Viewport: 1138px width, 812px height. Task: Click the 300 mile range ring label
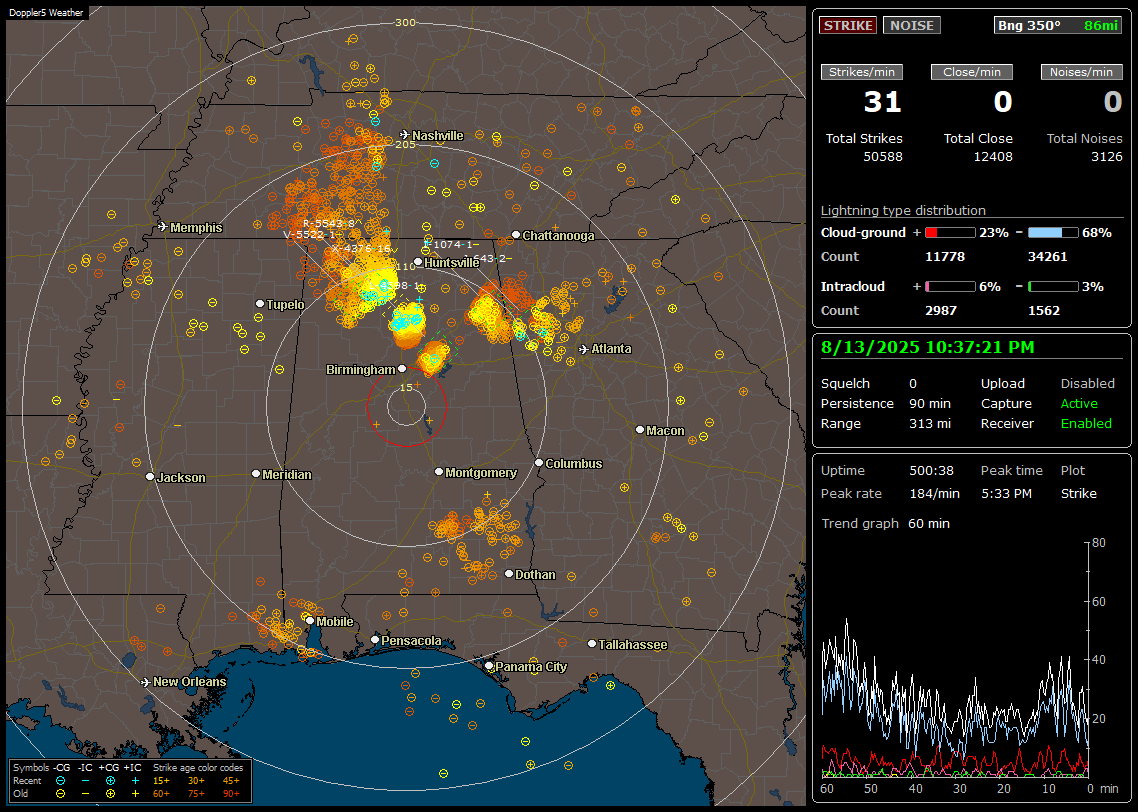coord(405,22)
